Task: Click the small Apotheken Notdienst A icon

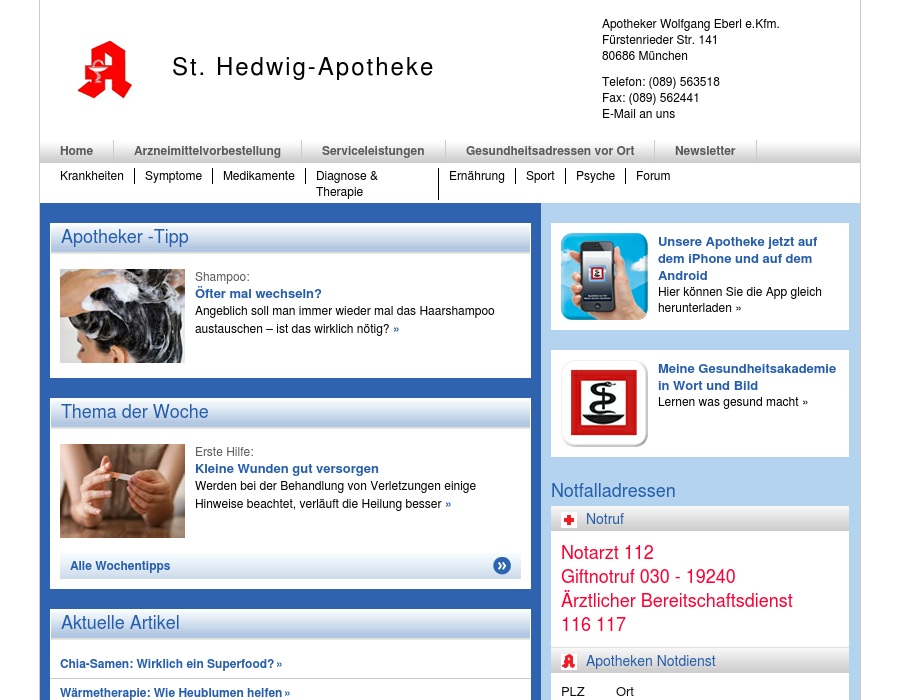Action: pos(568,661)
